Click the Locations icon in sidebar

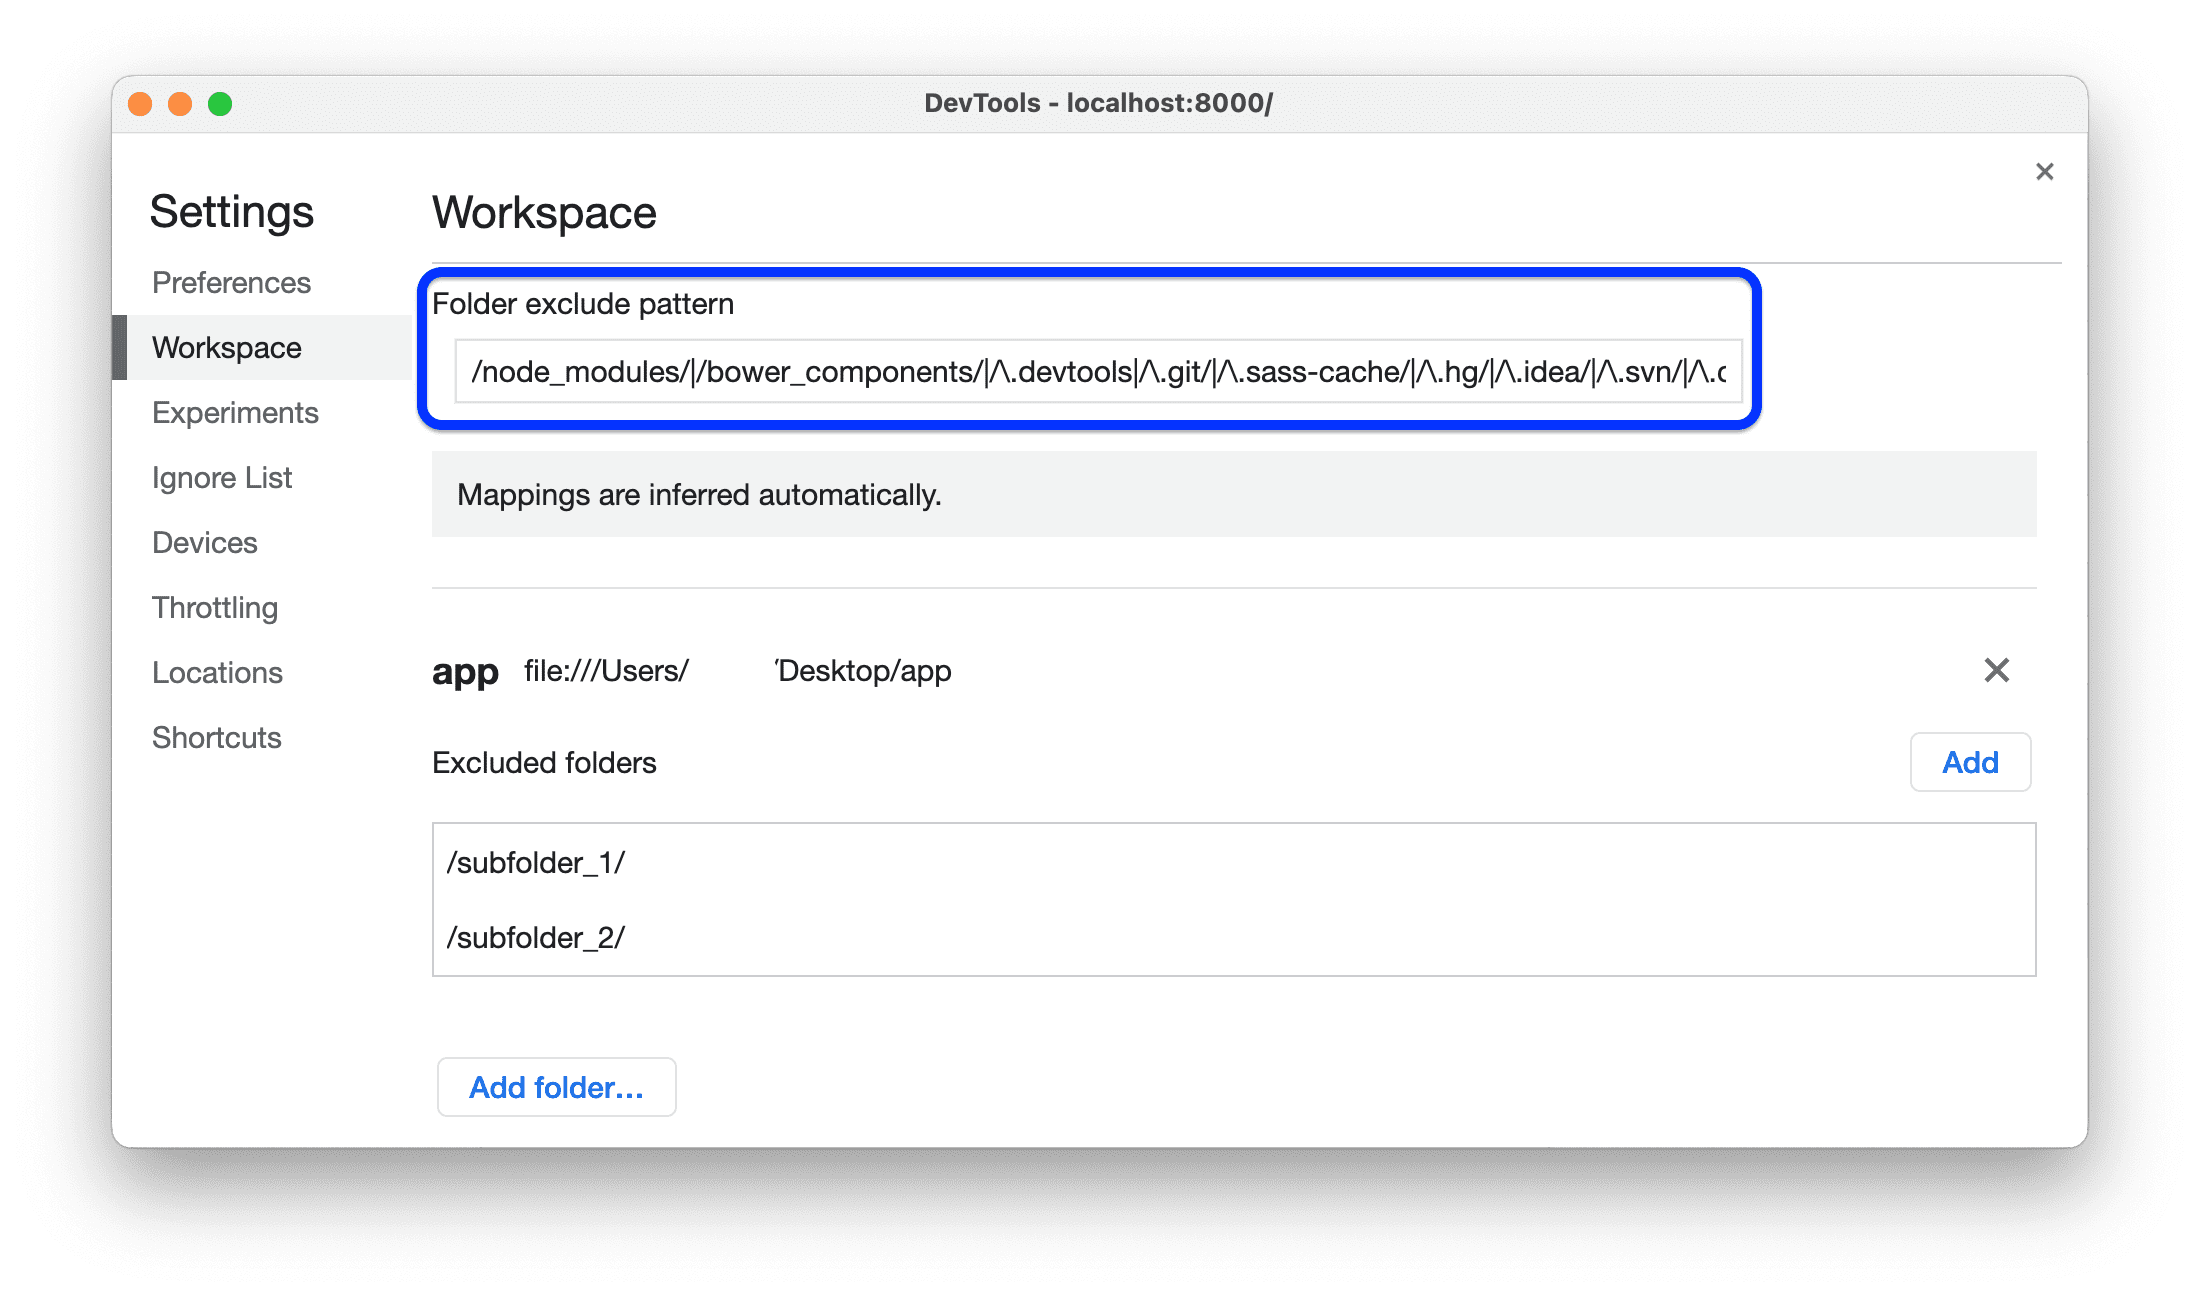pos(218,670)
